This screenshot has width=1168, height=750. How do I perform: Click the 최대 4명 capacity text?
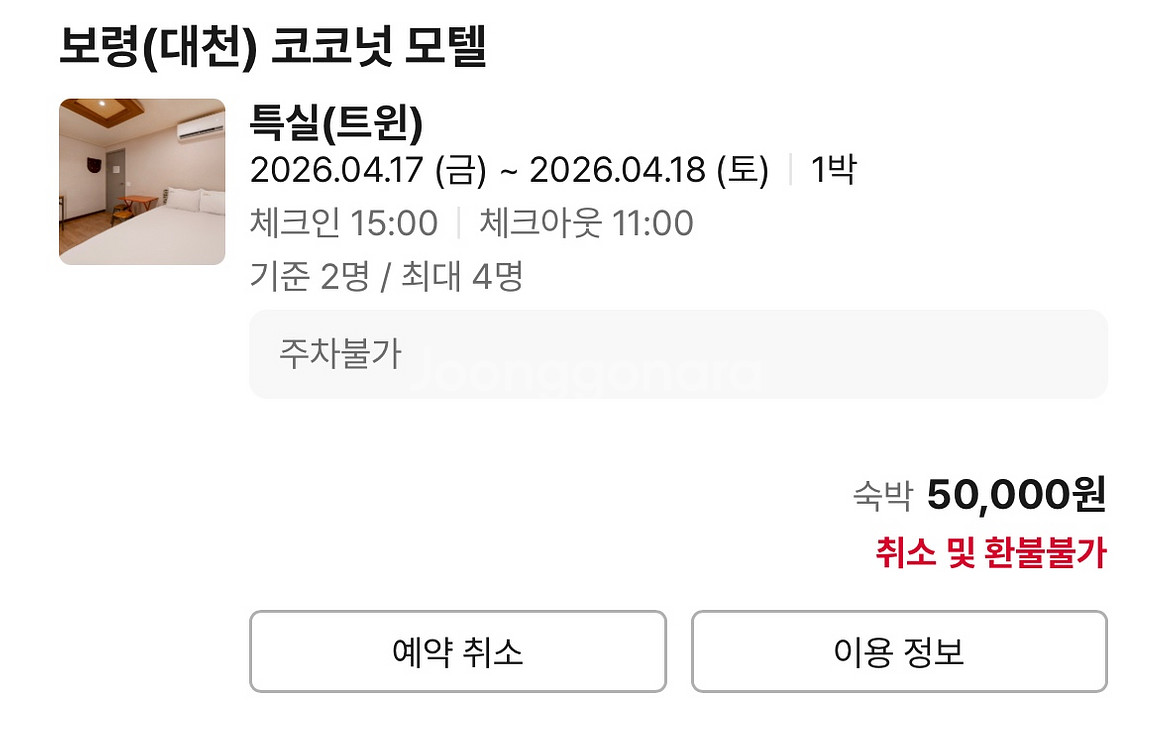[x=462, y=275]
